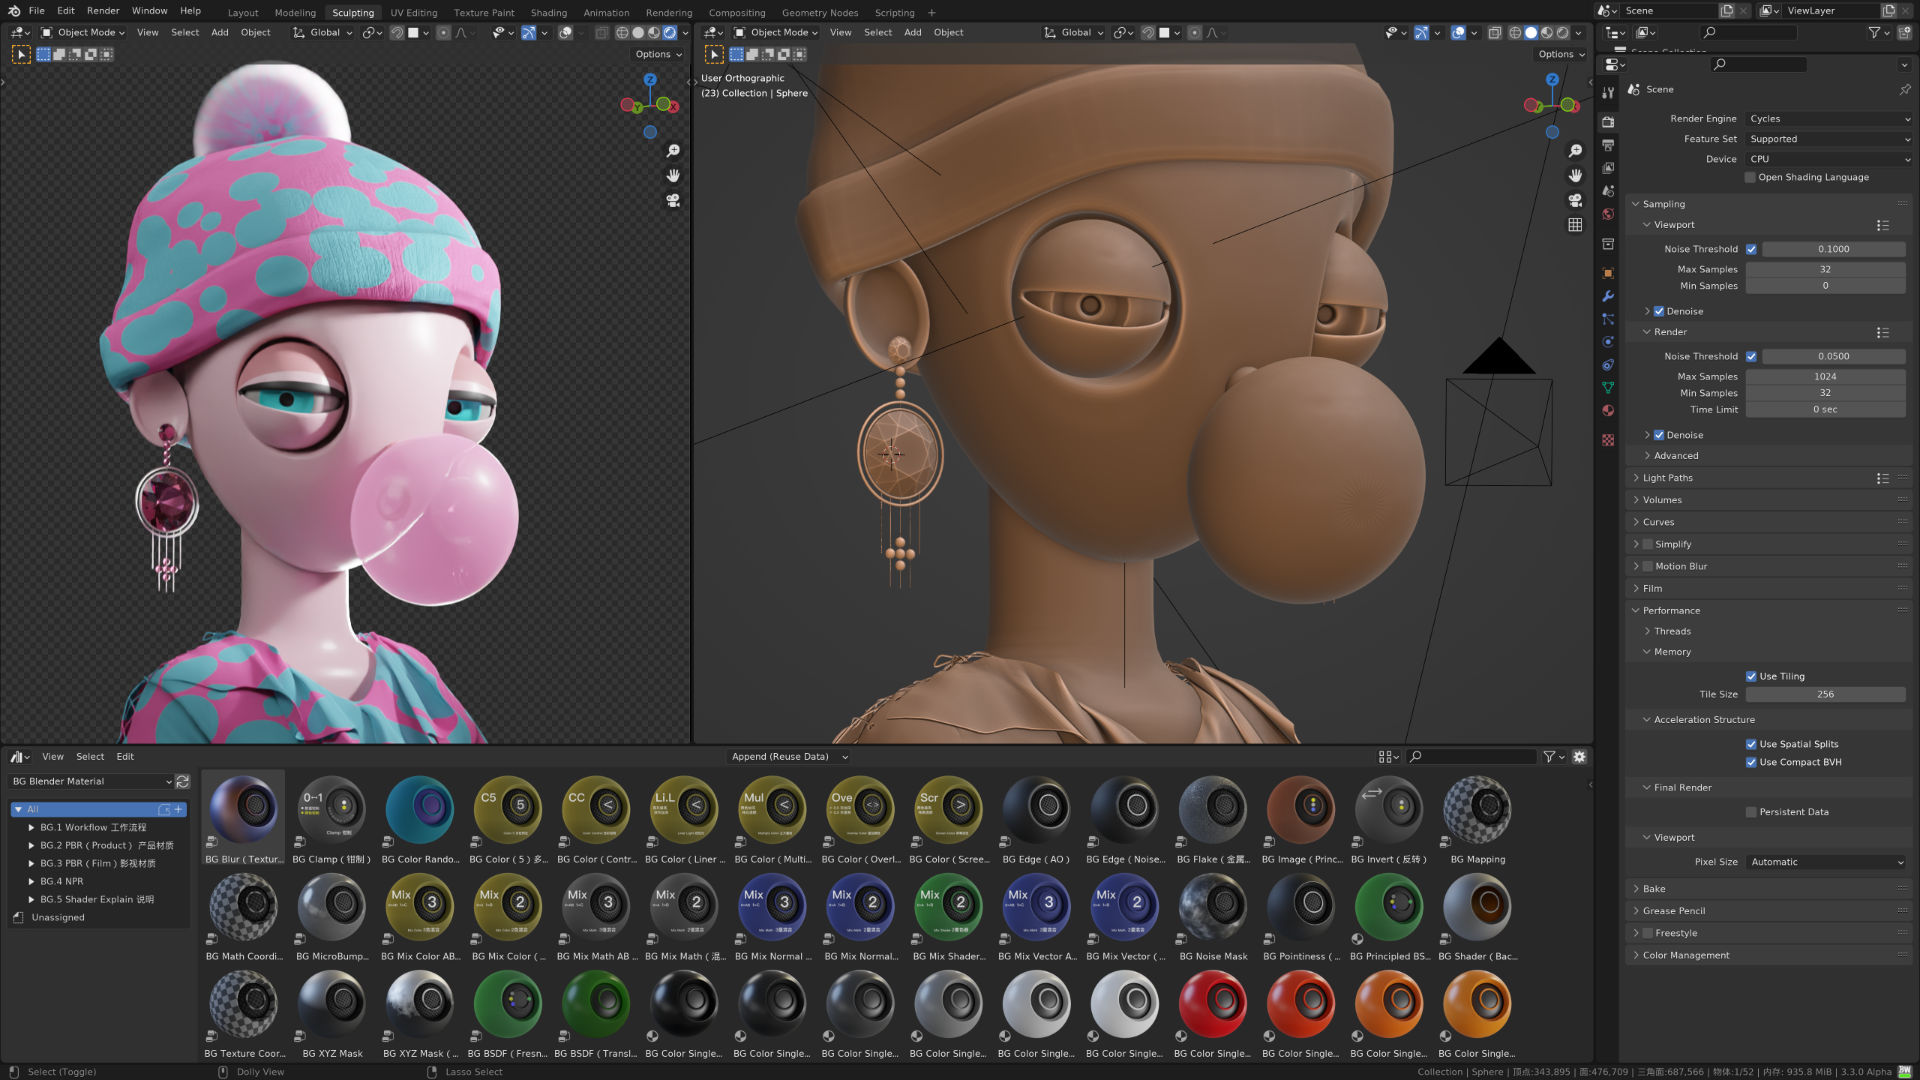Expand the Color Management panel
1920x1080 pixels.
(1685, 955)
